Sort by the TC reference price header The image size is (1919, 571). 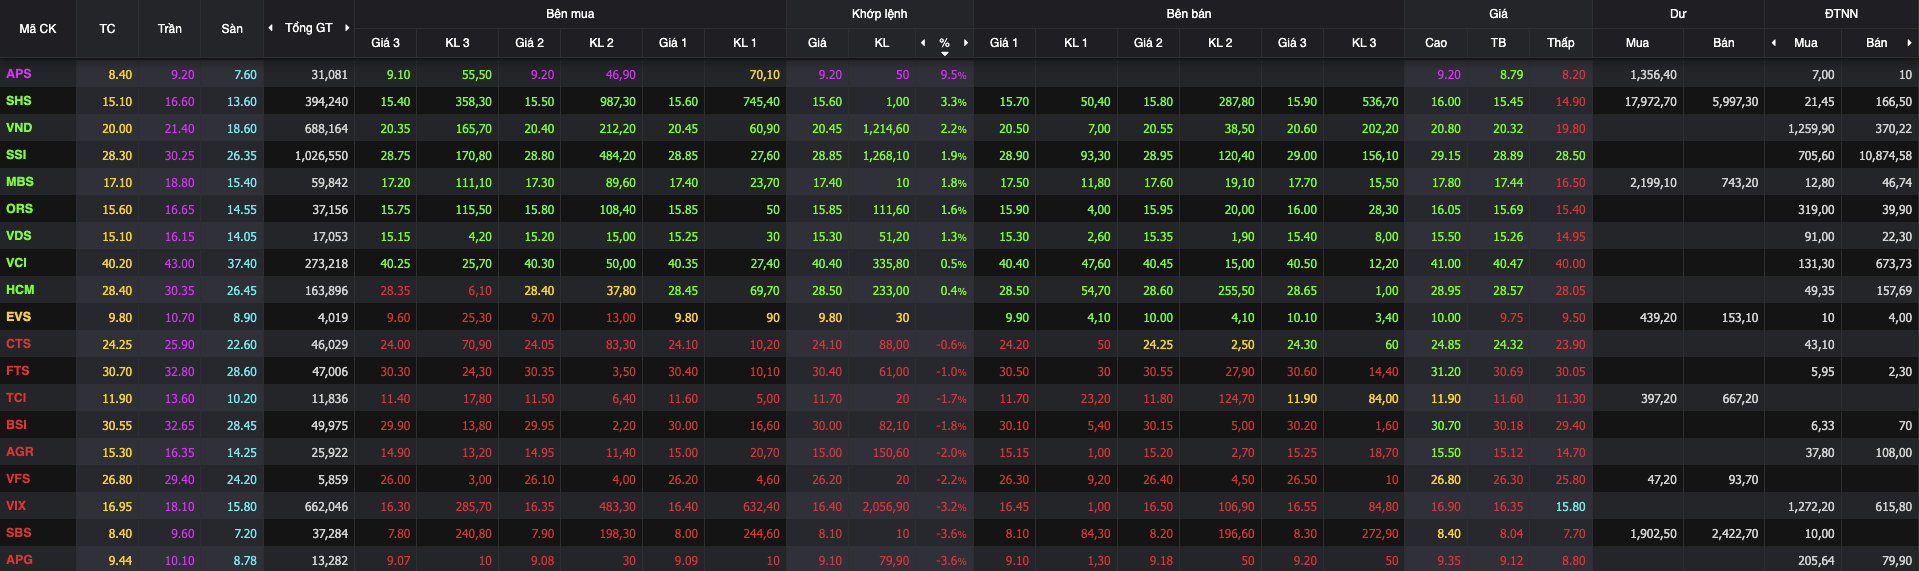107,29
